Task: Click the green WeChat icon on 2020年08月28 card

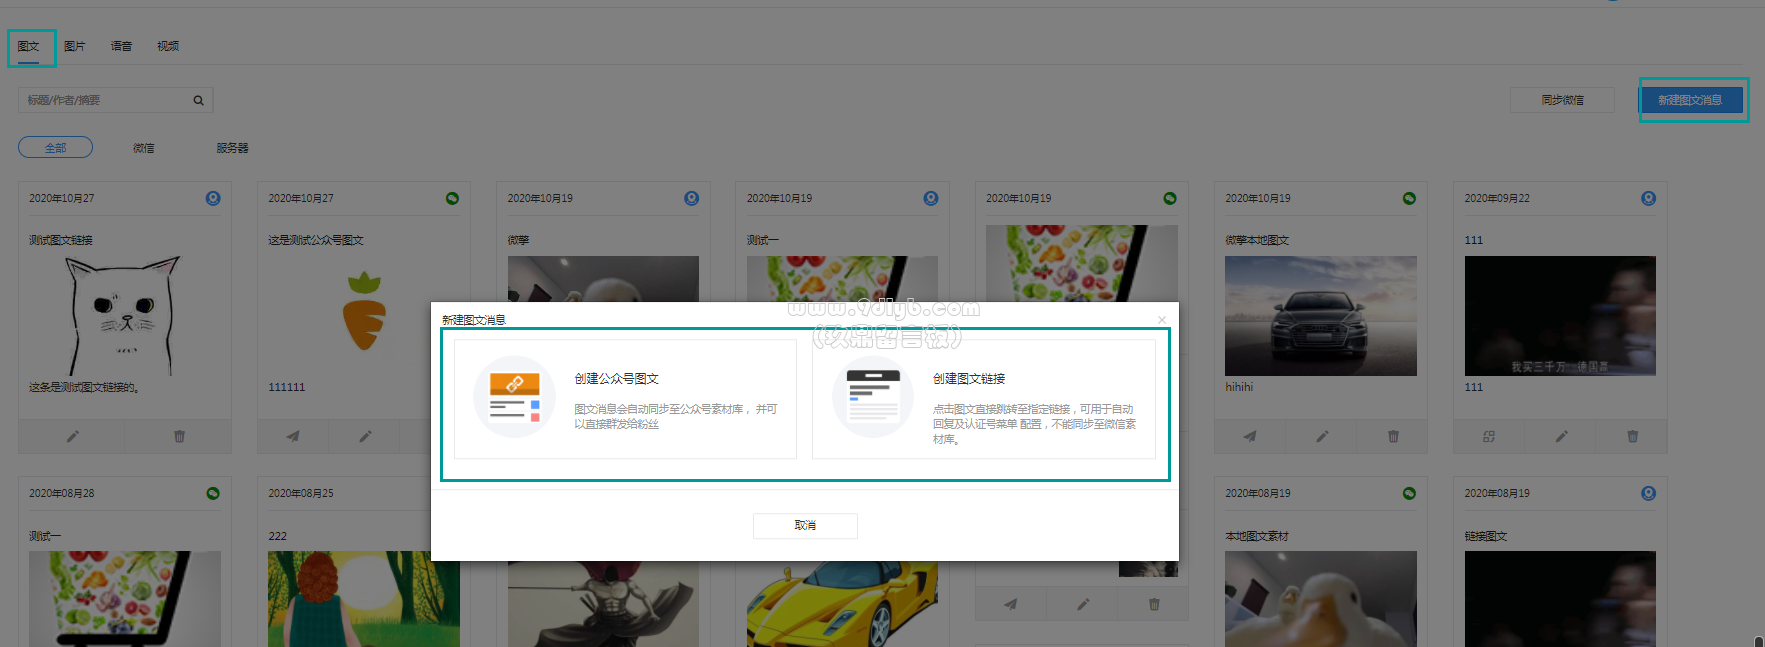Action: coord(213,493)
